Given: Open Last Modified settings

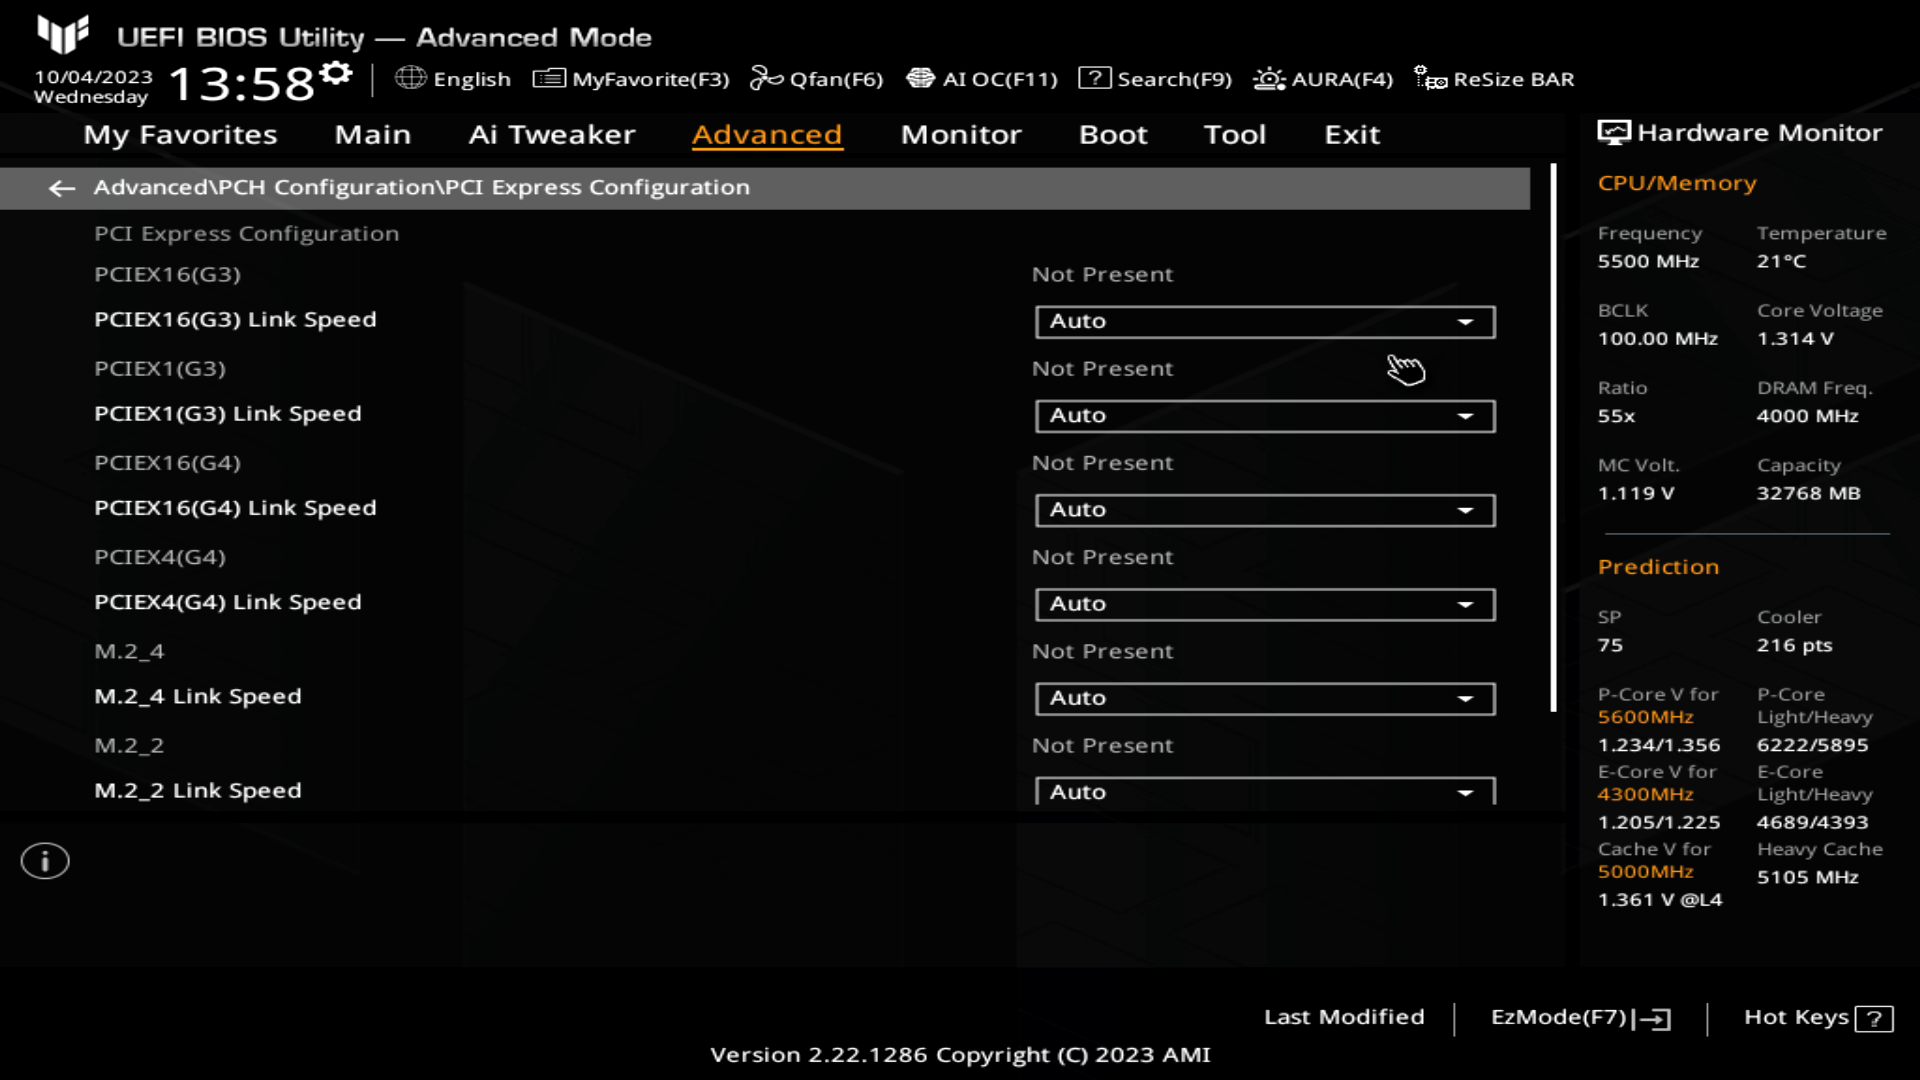Looking at the screenshot, I should pyautogui.click(x=1342, y=1015).
